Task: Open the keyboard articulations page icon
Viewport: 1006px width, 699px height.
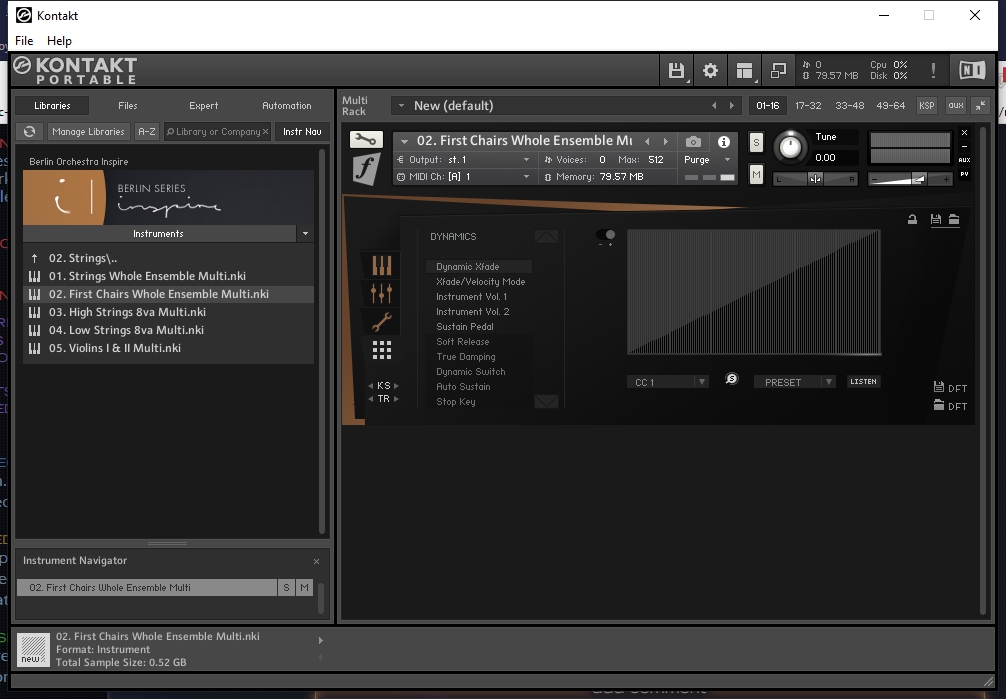Action: tap(382, 265)
